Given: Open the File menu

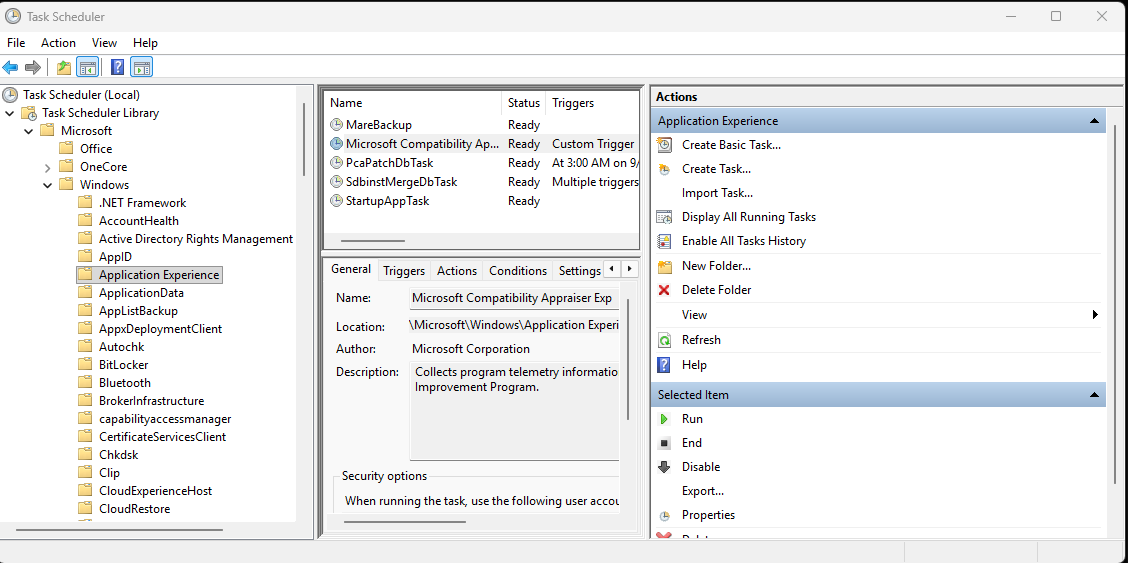Looking at the screenshot, I should 16,43.
